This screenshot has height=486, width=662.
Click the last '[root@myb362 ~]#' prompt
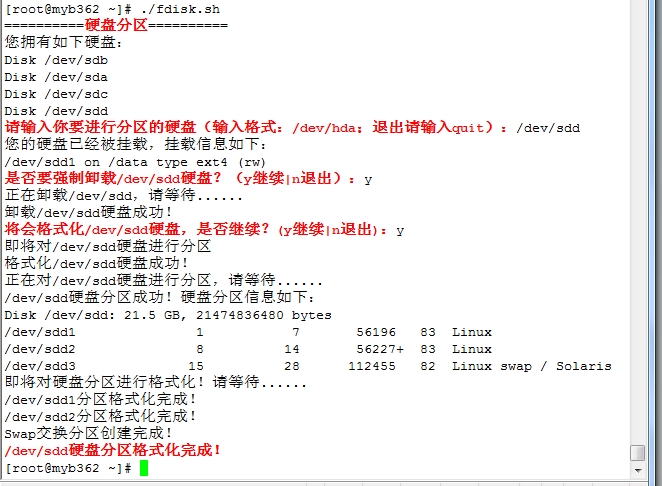[68, 468]
